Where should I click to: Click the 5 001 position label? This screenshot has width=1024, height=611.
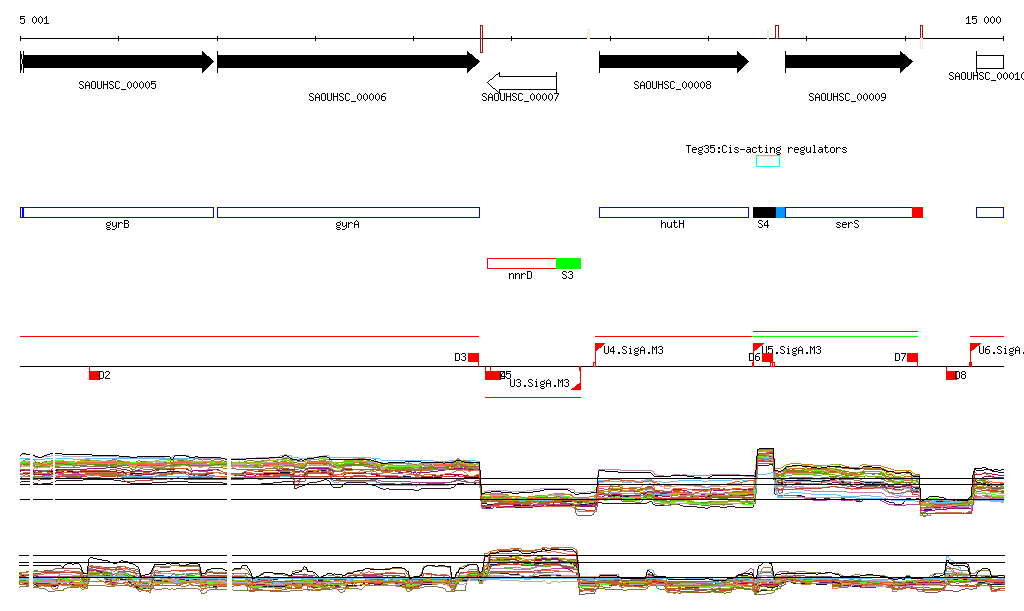34,20
